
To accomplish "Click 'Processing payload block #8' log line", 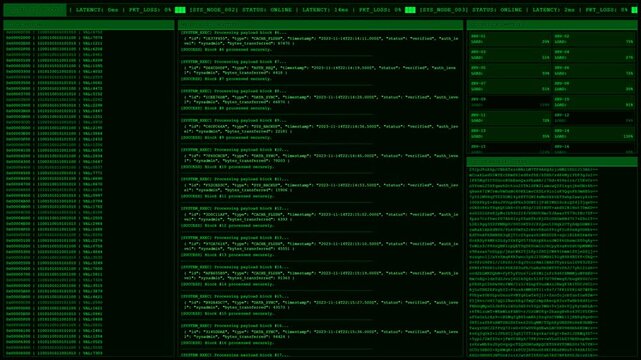I will click(234, 92).
